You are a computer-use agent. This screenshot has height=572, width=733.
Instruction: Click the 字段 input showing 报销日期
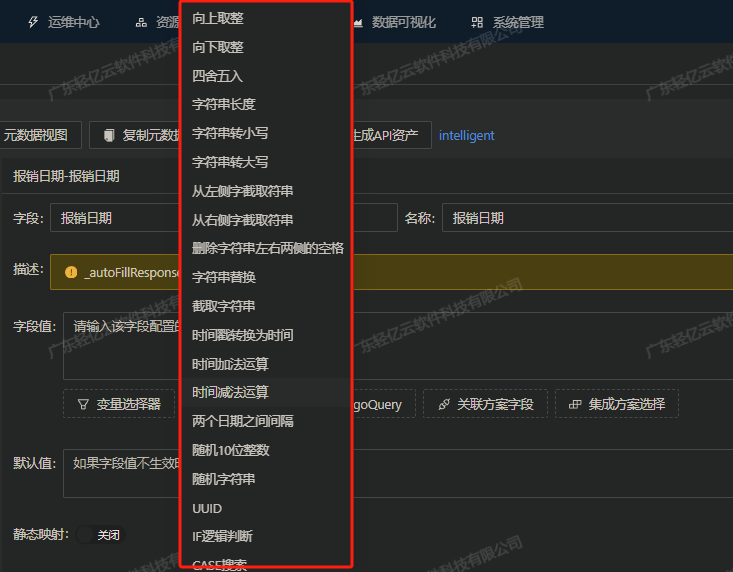click(x=115, y=218)
